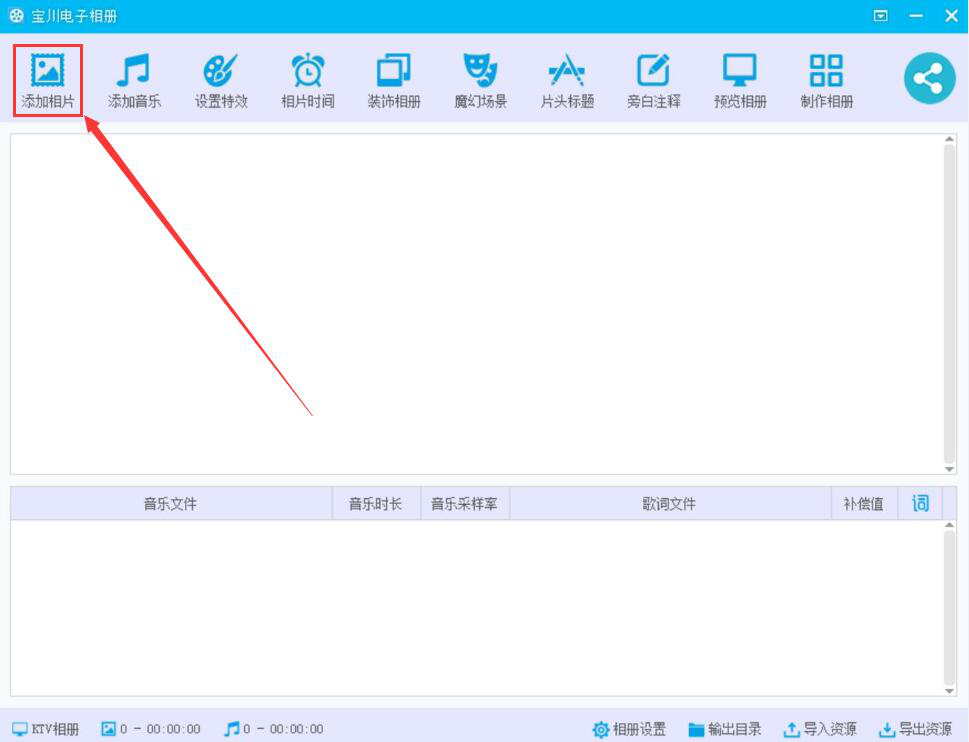The image size is (969, 742).
Task: Click the round share button
Action: (929, 78)
